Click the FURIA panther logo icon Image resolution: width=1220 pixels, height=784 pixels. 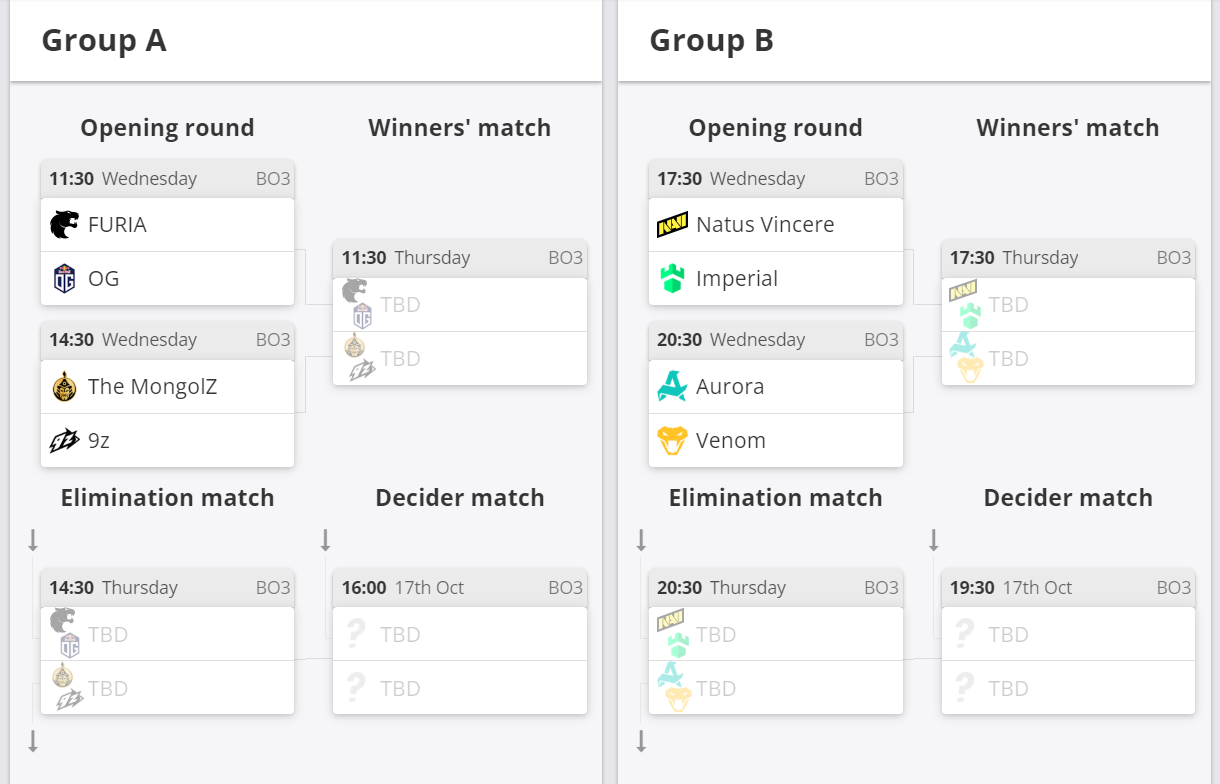[x=65, y=225]
